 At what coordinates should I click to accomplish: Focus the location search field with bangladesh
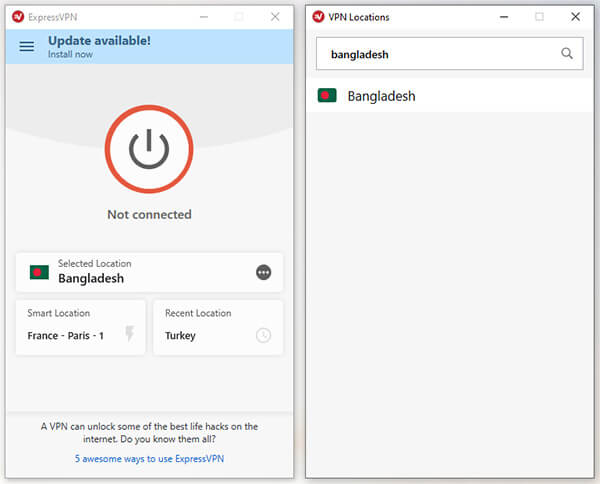tap(450, 54)
